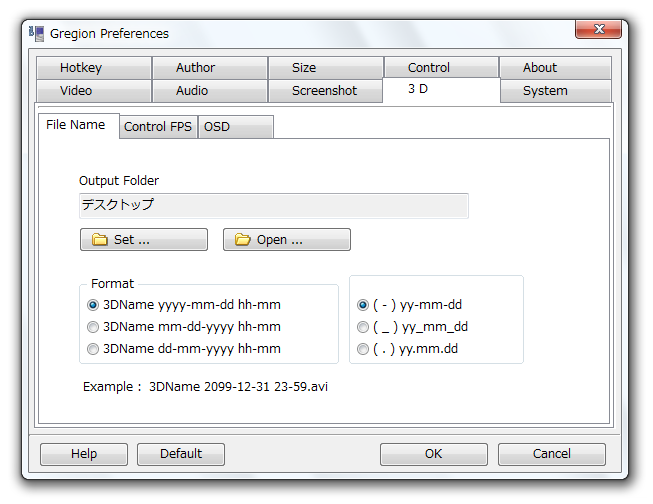The height and width of the screenshot is (504, 653).
Task: Confirm with the OK button
Action: [434, 454]
